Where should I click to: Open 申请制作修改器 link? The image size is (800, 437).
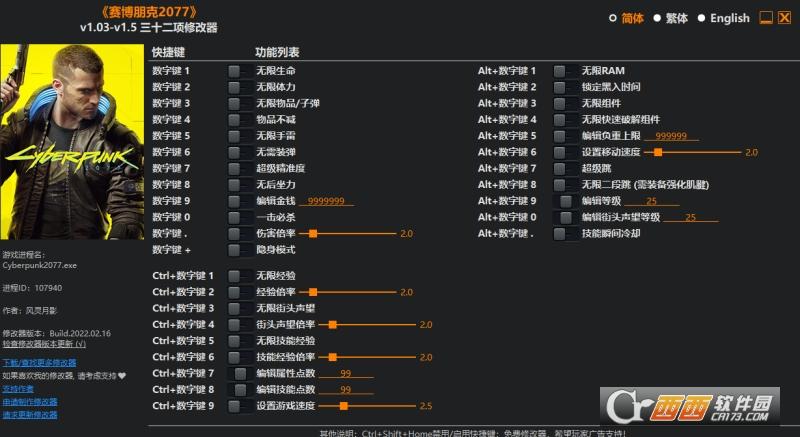click(30, 402)
